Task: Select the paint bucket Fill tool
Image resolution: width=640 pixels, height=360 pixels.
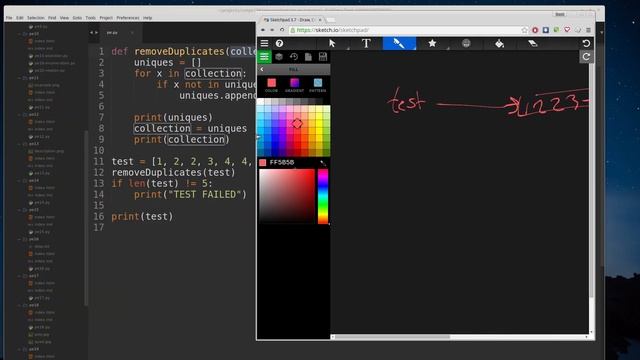Action: 499,43
